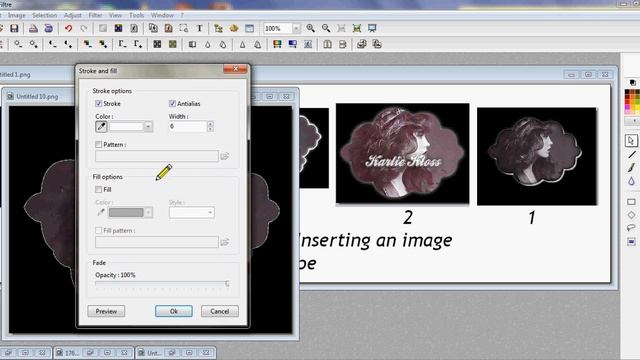Image resolution: width=640 pixels, height=360 pixels.
Task: Open the fill Style dropdown
Action: click(x=191, y=212)
